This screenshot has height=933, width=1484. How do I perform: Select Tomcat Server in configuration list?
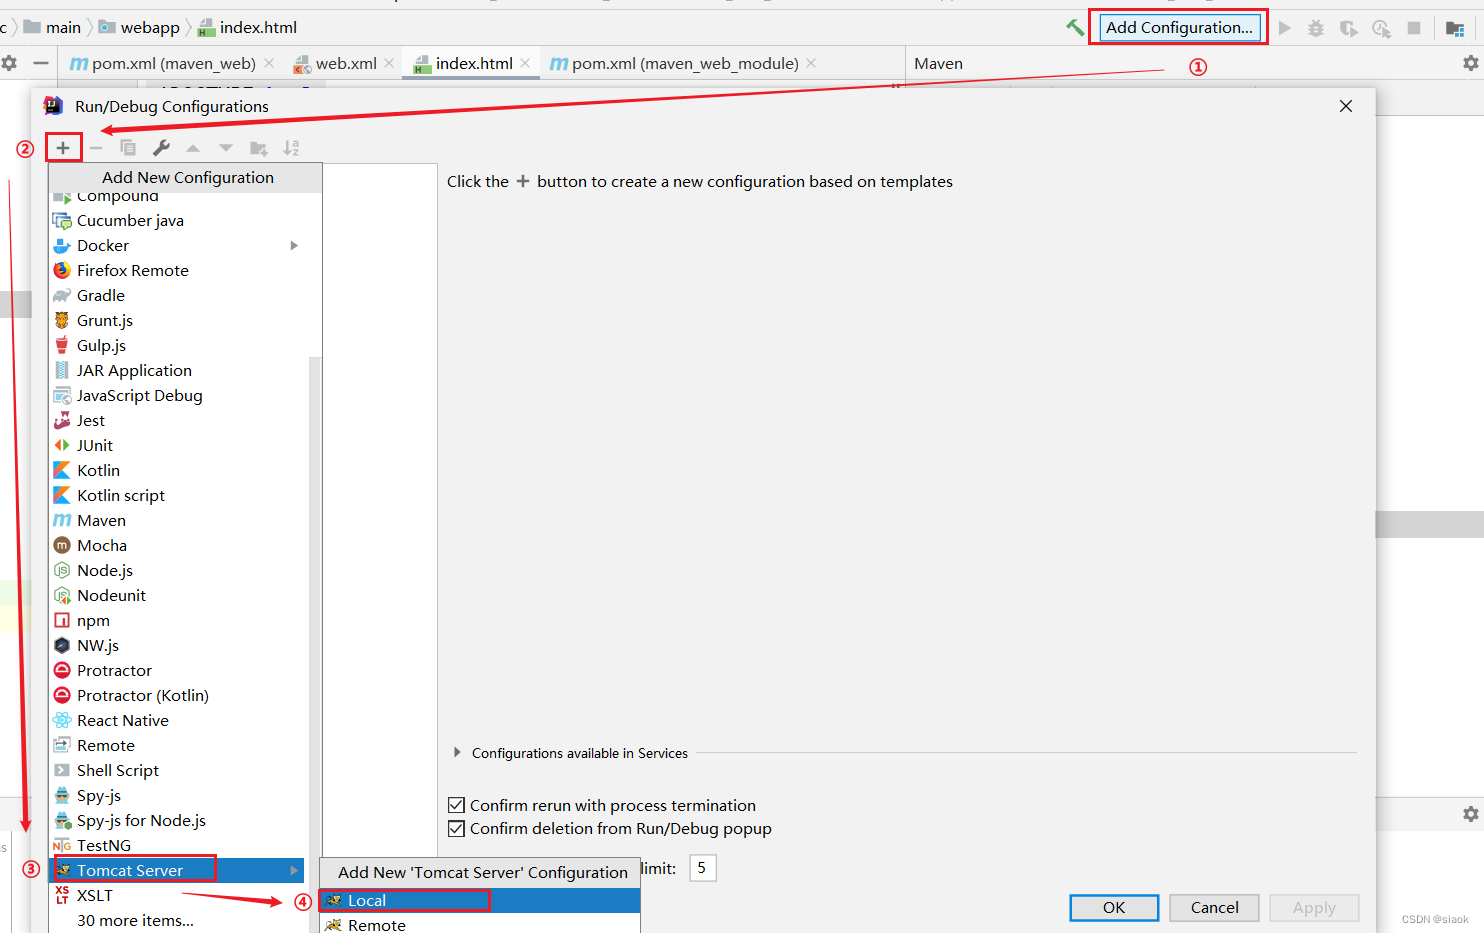tap(177, 870)
